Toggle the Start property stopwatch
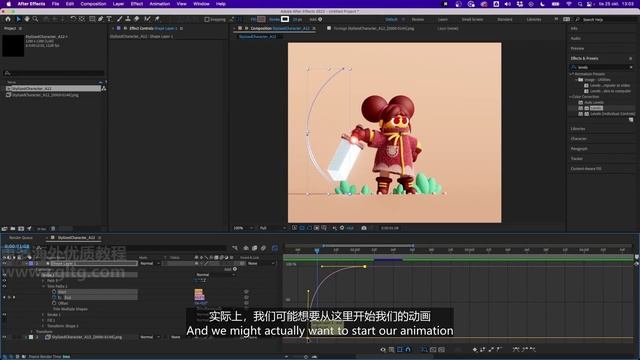The height and width of the screenshot is (360, 640). [54, 292]
